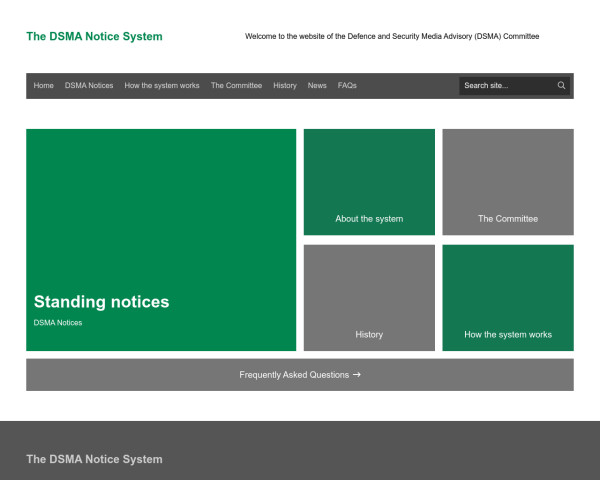The height and width of the screenshot is (480, 600).
Task: Select How the system works nav item
Action: coord(162,86)
